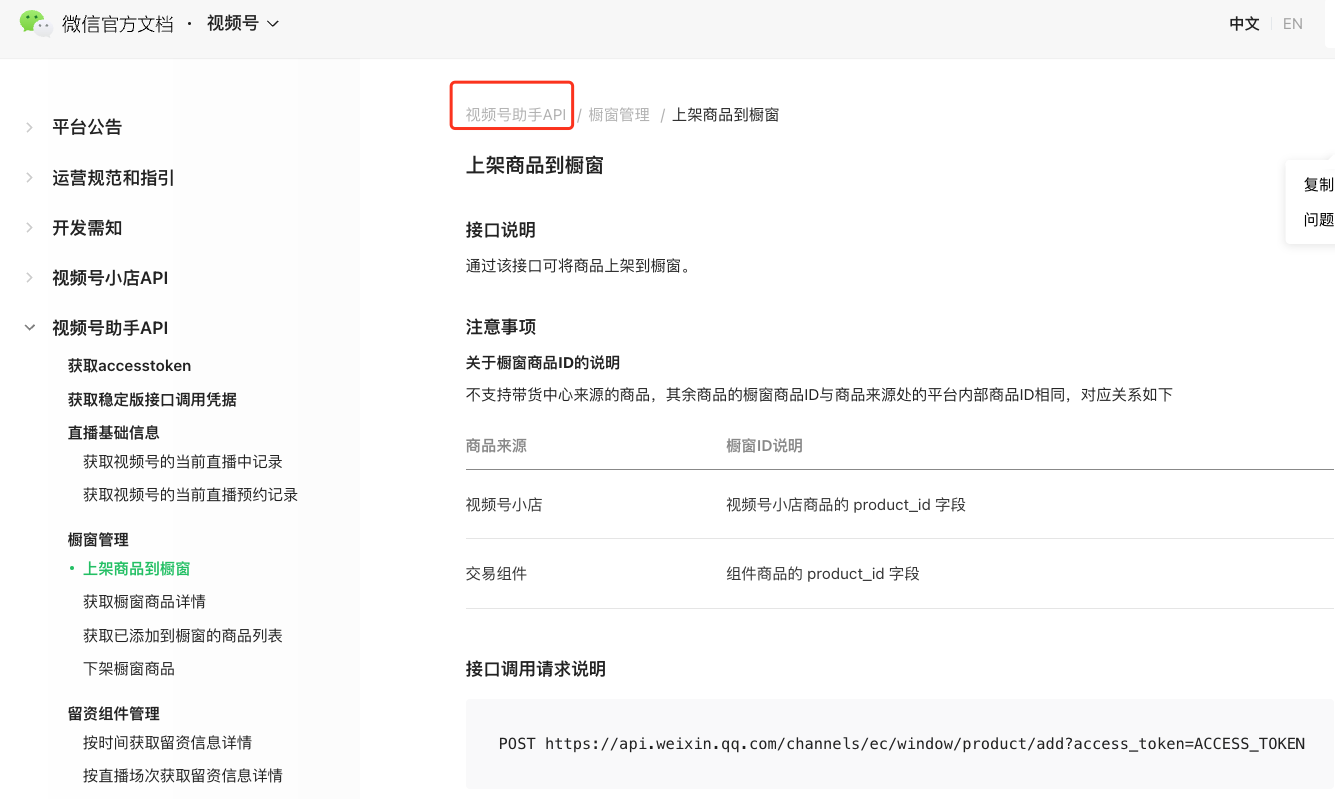Click 组件商品的 product_id 字段 cell

(x=823, y=574)
